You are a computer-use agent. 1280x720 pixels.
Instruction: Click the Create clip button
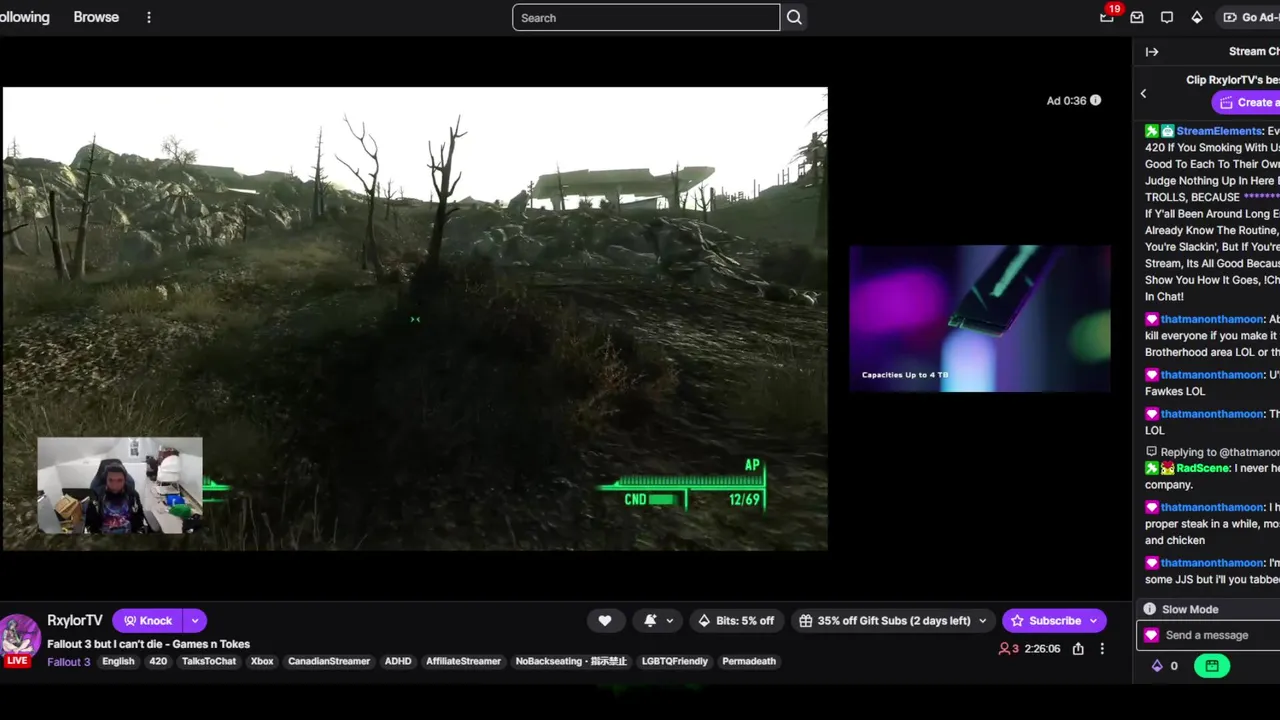coord(1246,102)
